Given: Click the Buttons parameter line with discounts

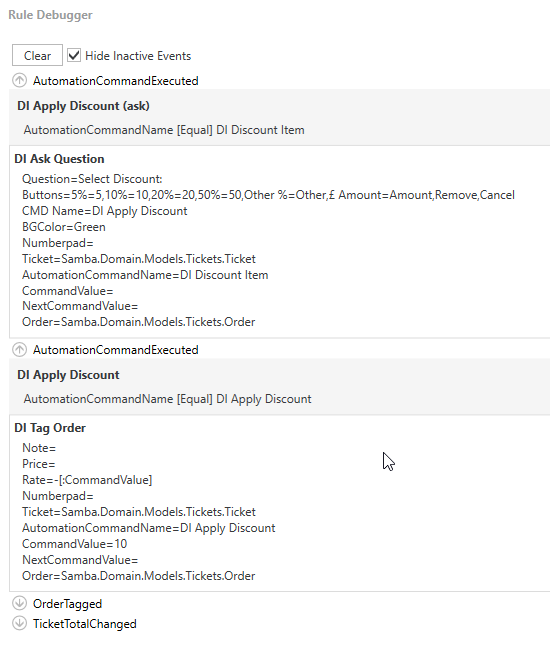Looking at the screenshot, I should point(268,195).
